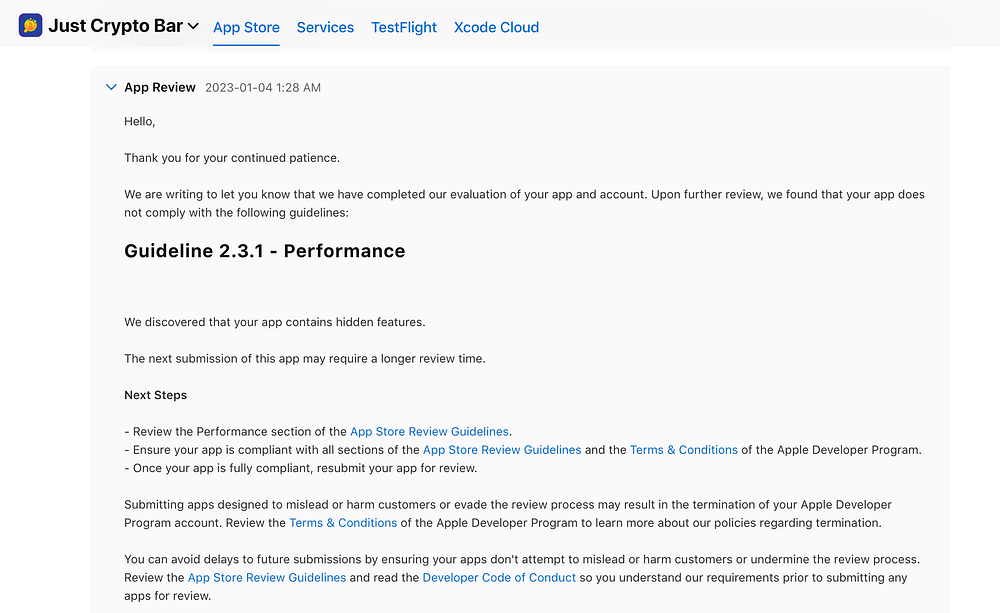1000x613 pixels.
Task: Click the 'Hello,' greeting line
Action: point(140,121)
